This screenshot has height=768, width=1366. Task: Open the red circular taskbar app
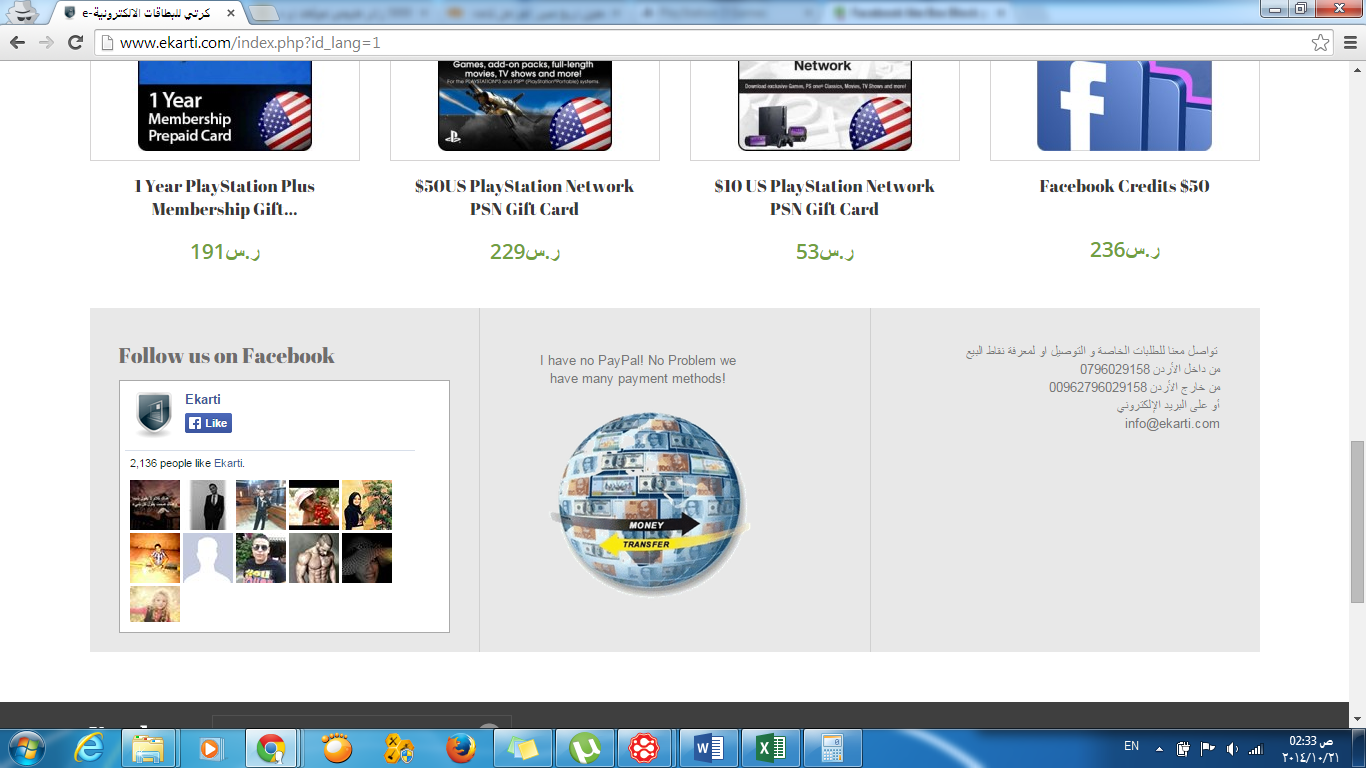pyautogui.click(x=647, y=748)
